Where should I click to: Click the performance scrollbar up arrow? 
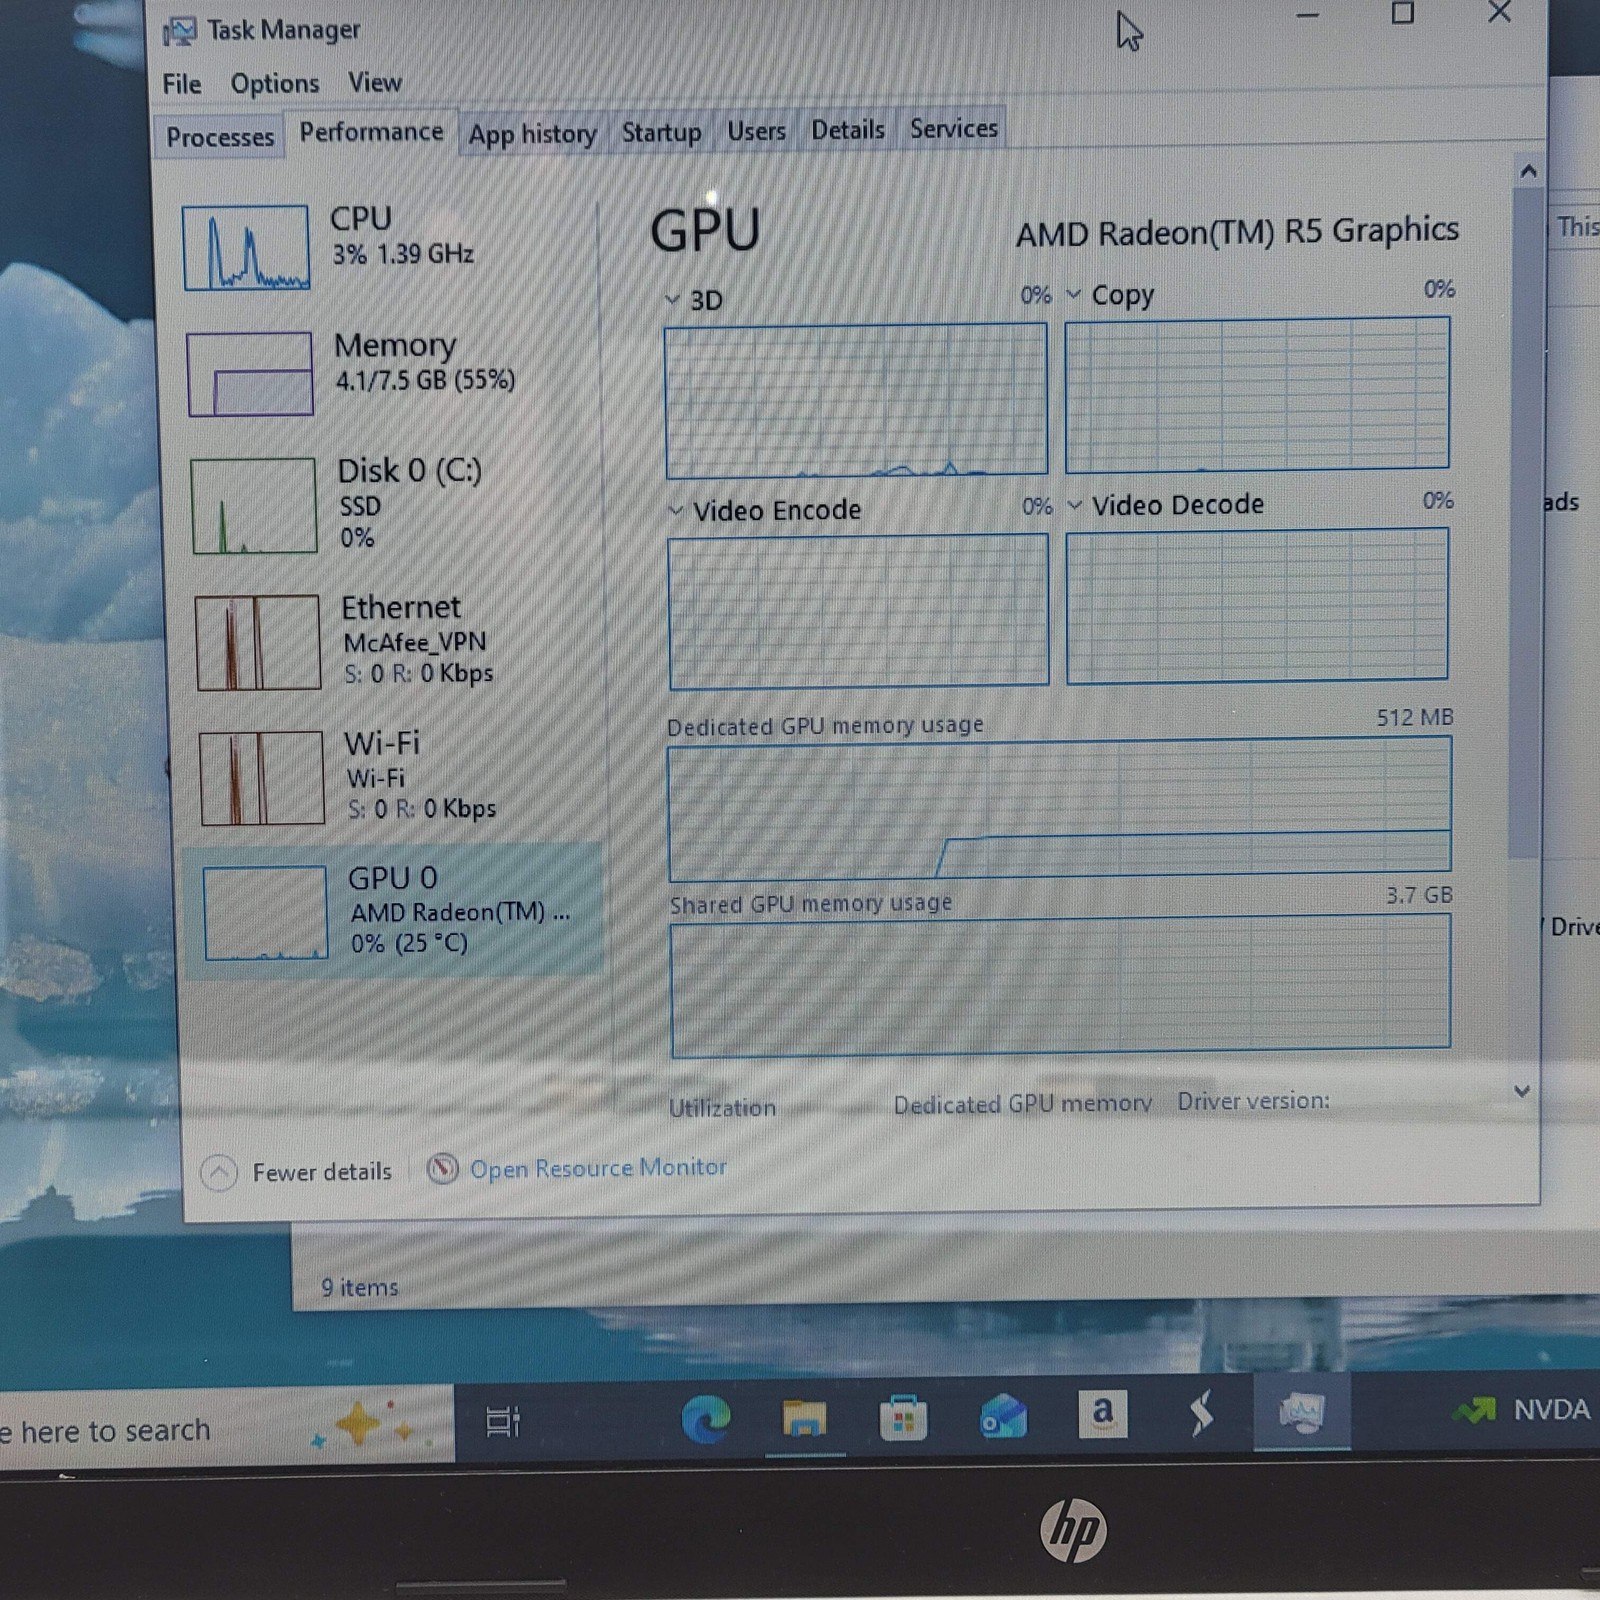click(1528, 172)
